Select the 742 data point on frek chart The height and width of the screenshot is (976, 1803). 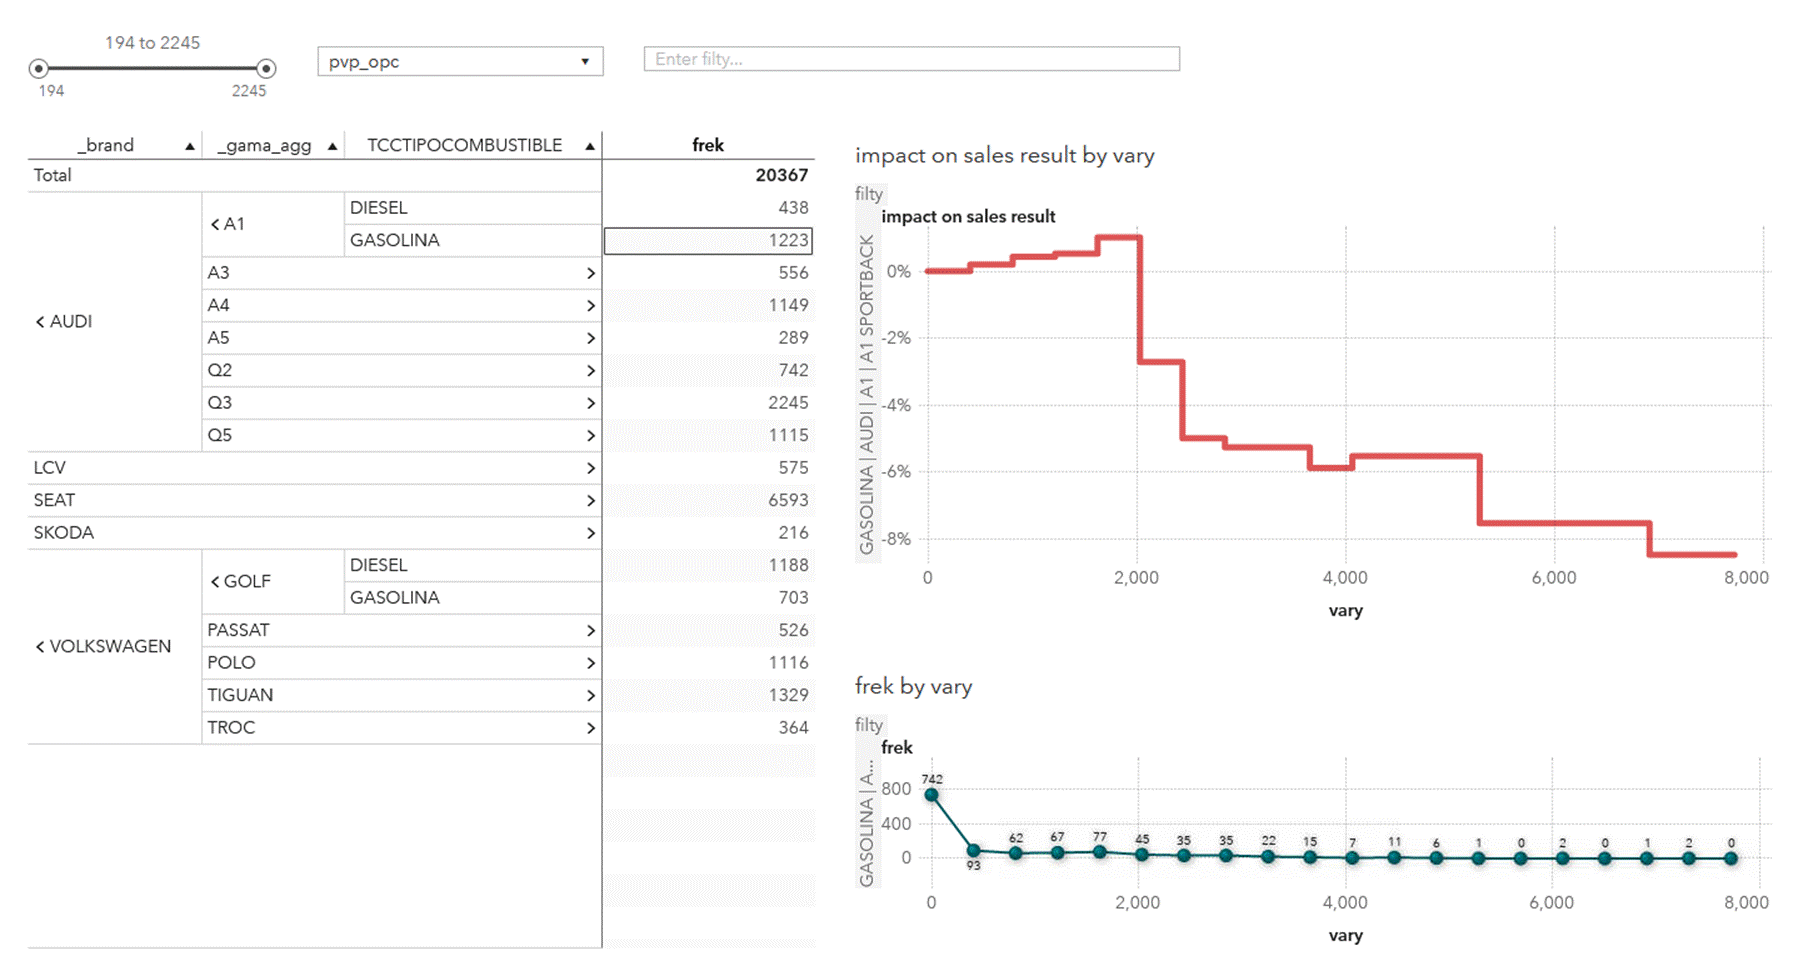coord(932,795)
